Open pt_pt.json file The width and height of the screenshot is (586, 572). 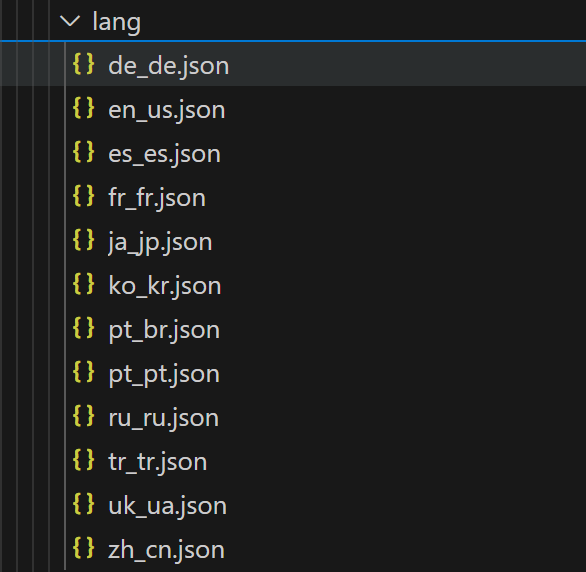[x=164, y=374]
